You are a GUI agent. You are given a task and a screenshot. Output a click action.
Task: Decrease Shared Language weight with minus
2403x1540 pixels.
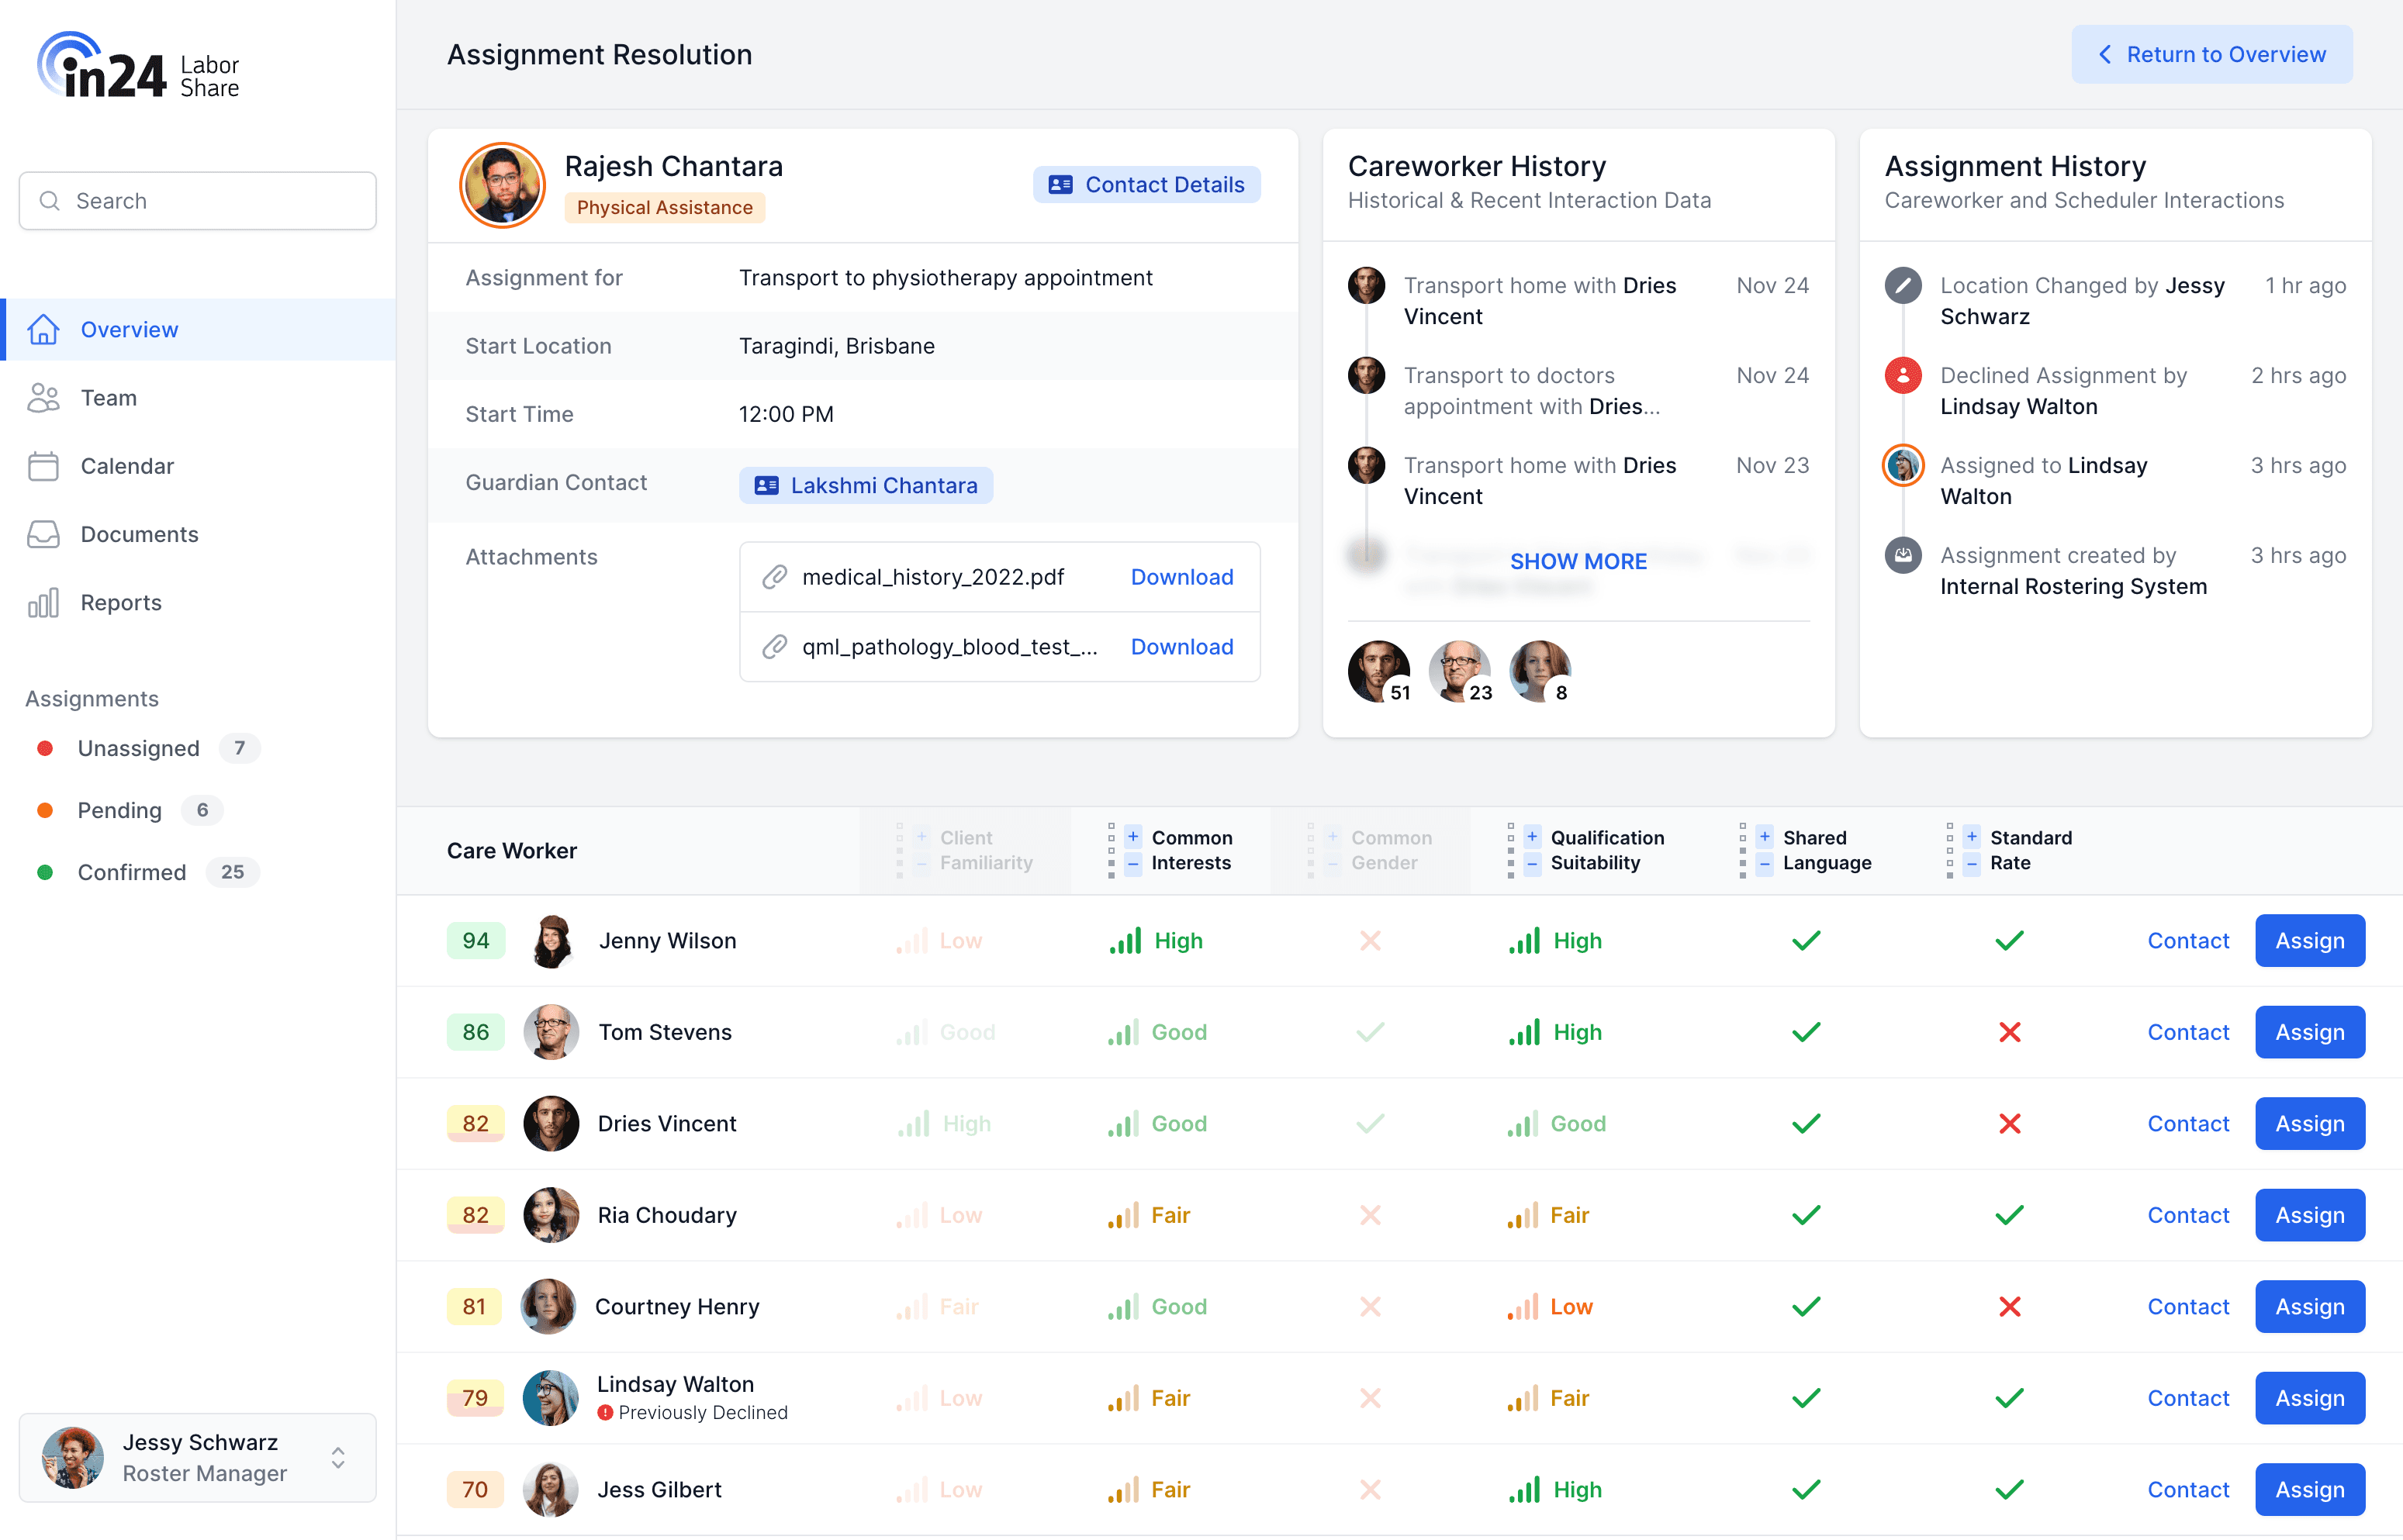click(1764, 864)
